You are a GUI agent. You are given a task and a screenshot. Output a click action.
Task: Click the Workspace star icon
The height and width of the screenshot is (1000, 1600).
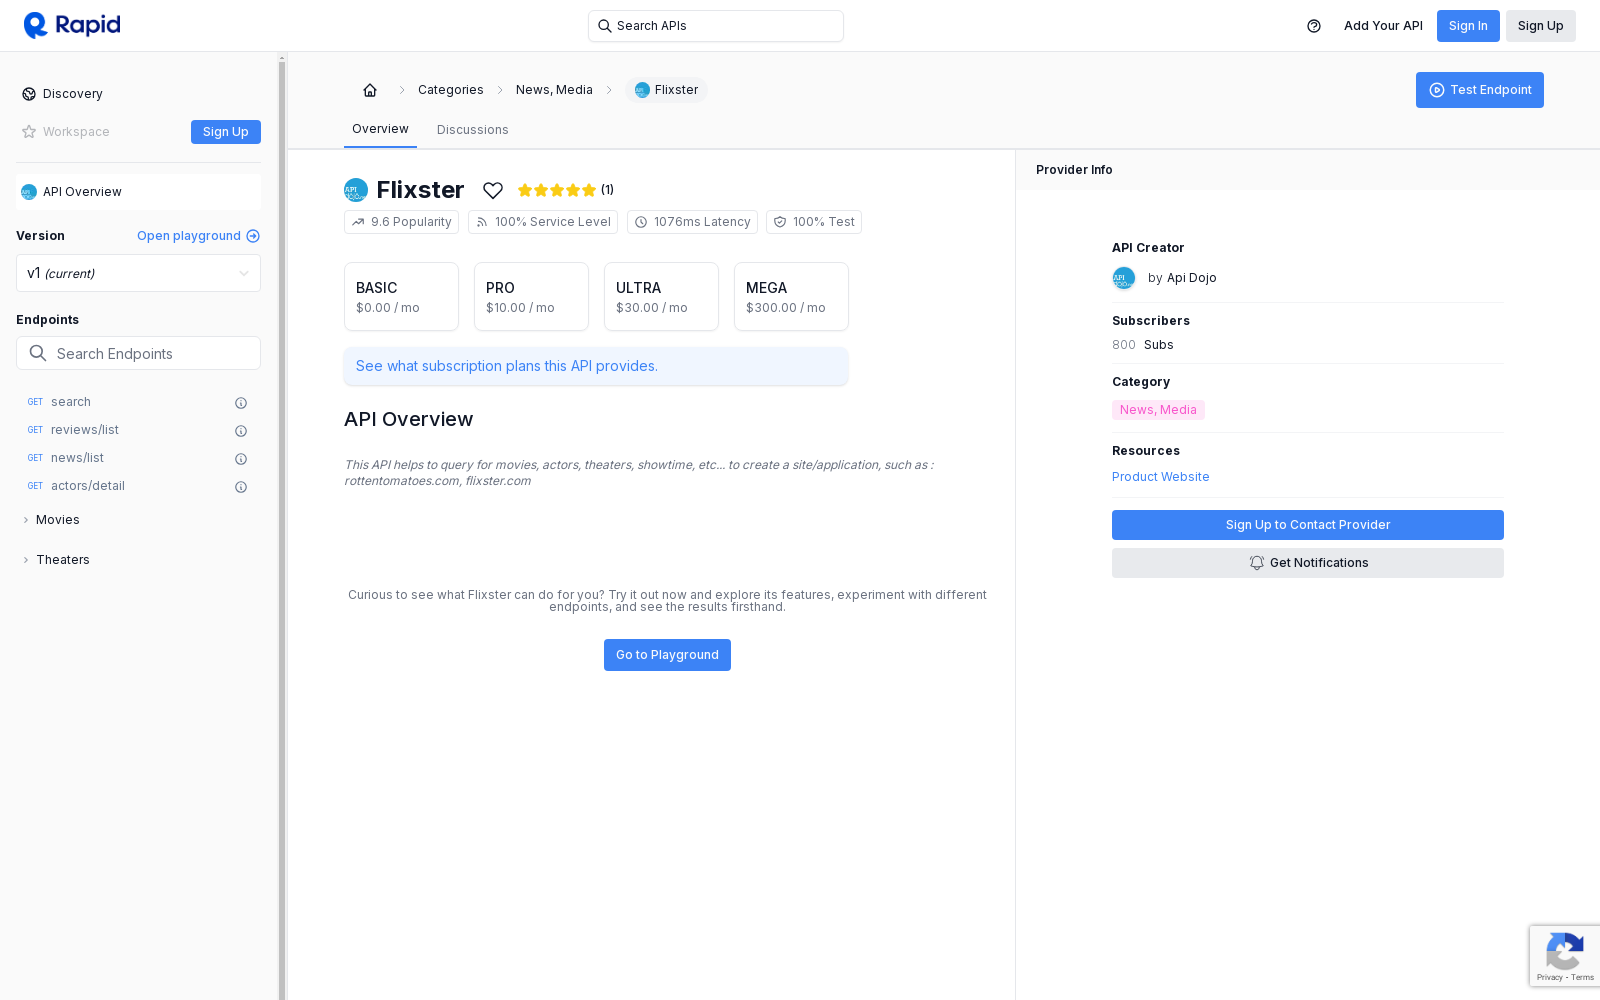29,132
